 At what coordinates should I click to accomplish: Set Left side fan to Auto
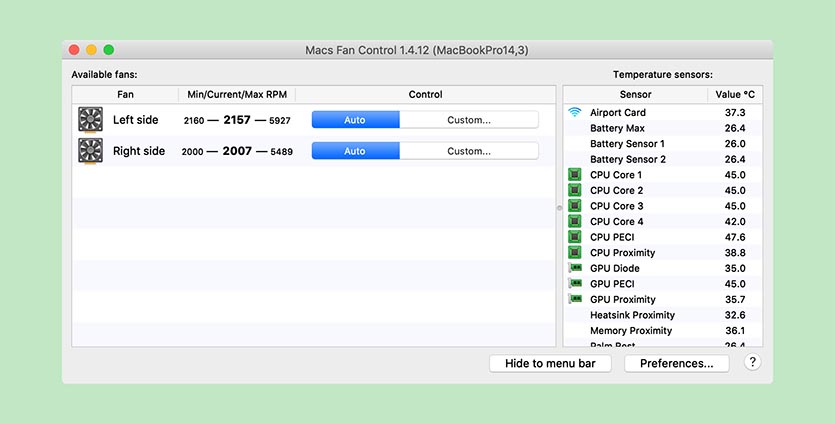[355, 120]
